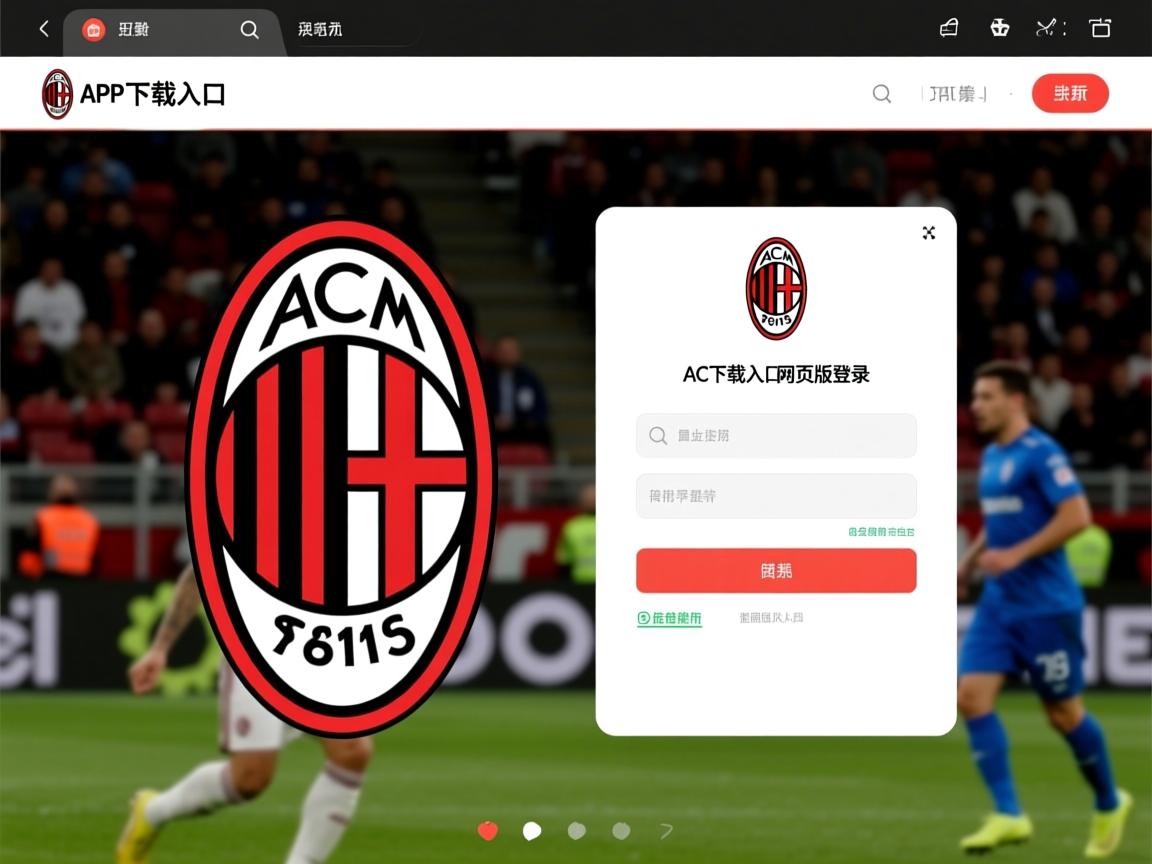Select the second carousel dot indicator

point(532,831)
